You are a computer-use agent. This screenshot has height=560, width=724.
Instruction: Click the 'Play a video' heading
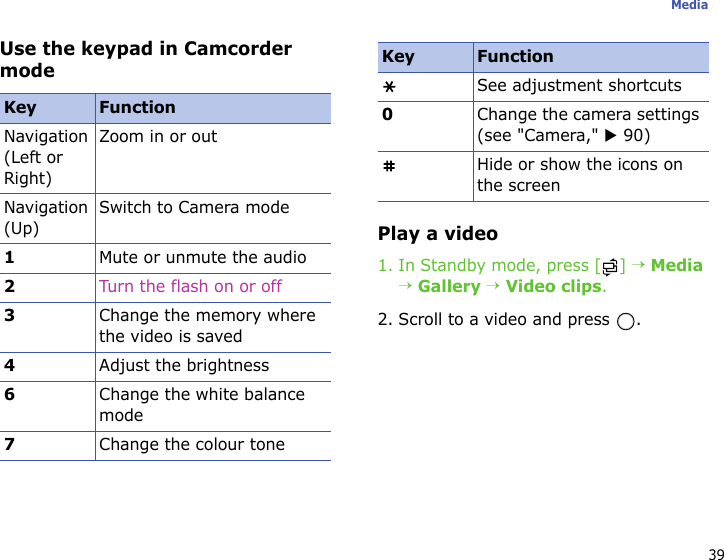(437, 234)
